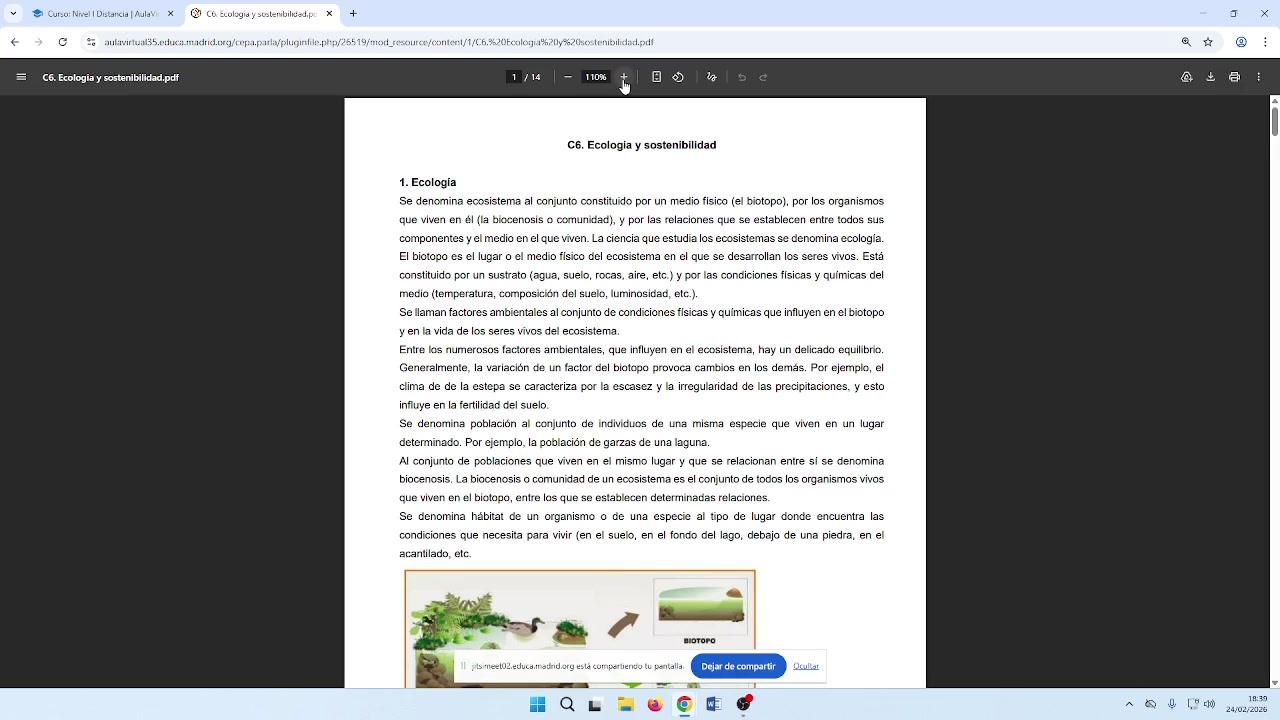Open File Explorer from the taskbar

[626, 704]
